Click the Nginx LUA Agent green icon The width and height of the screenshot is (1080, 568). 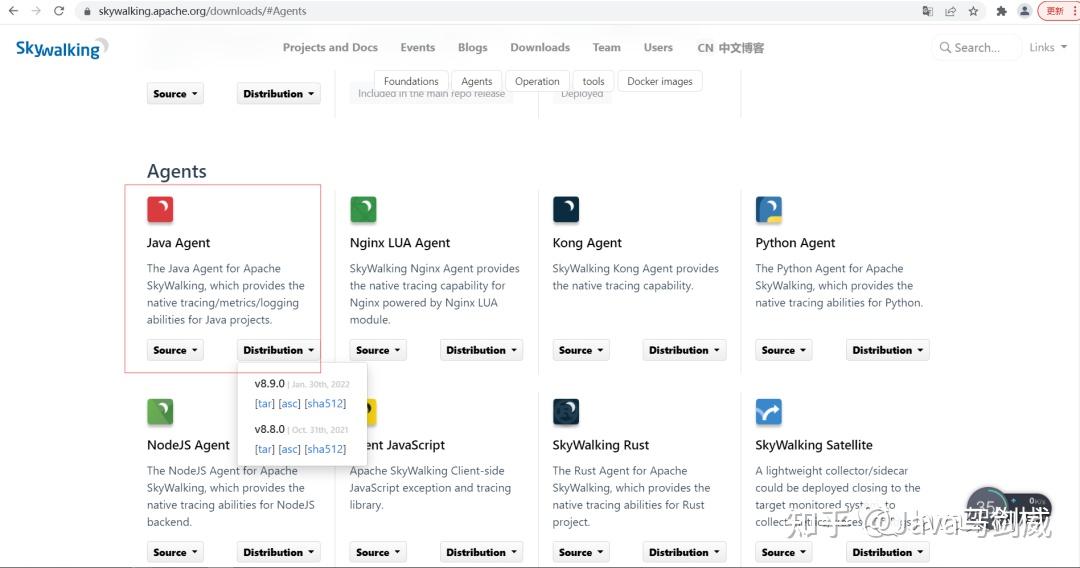click(x=363, y=209)
